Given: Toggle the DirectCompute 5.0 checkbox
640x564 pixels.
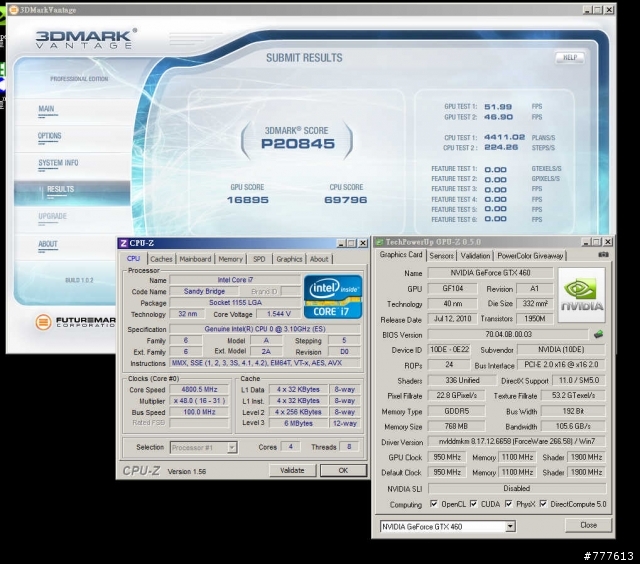Looking at the screenshot, I should [543, 504].
